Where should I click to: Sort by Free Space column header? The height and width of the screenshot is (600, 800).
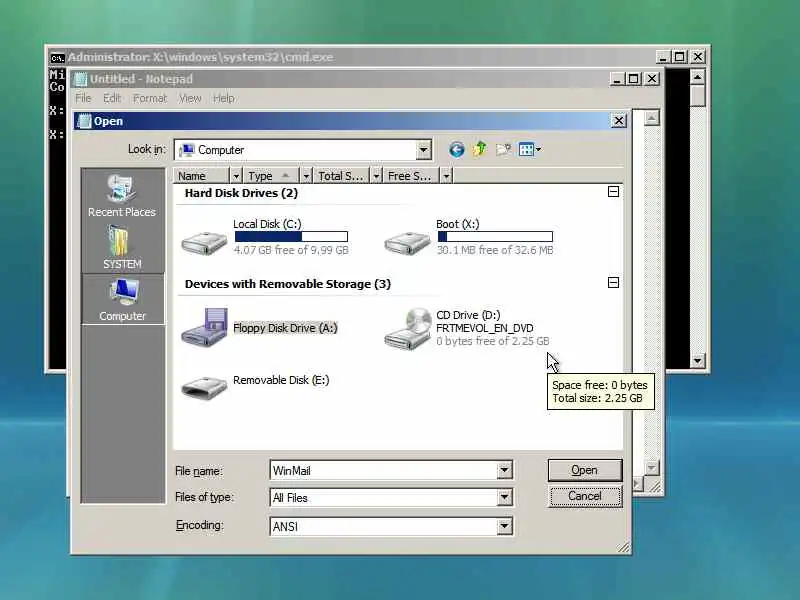point(412,176)
